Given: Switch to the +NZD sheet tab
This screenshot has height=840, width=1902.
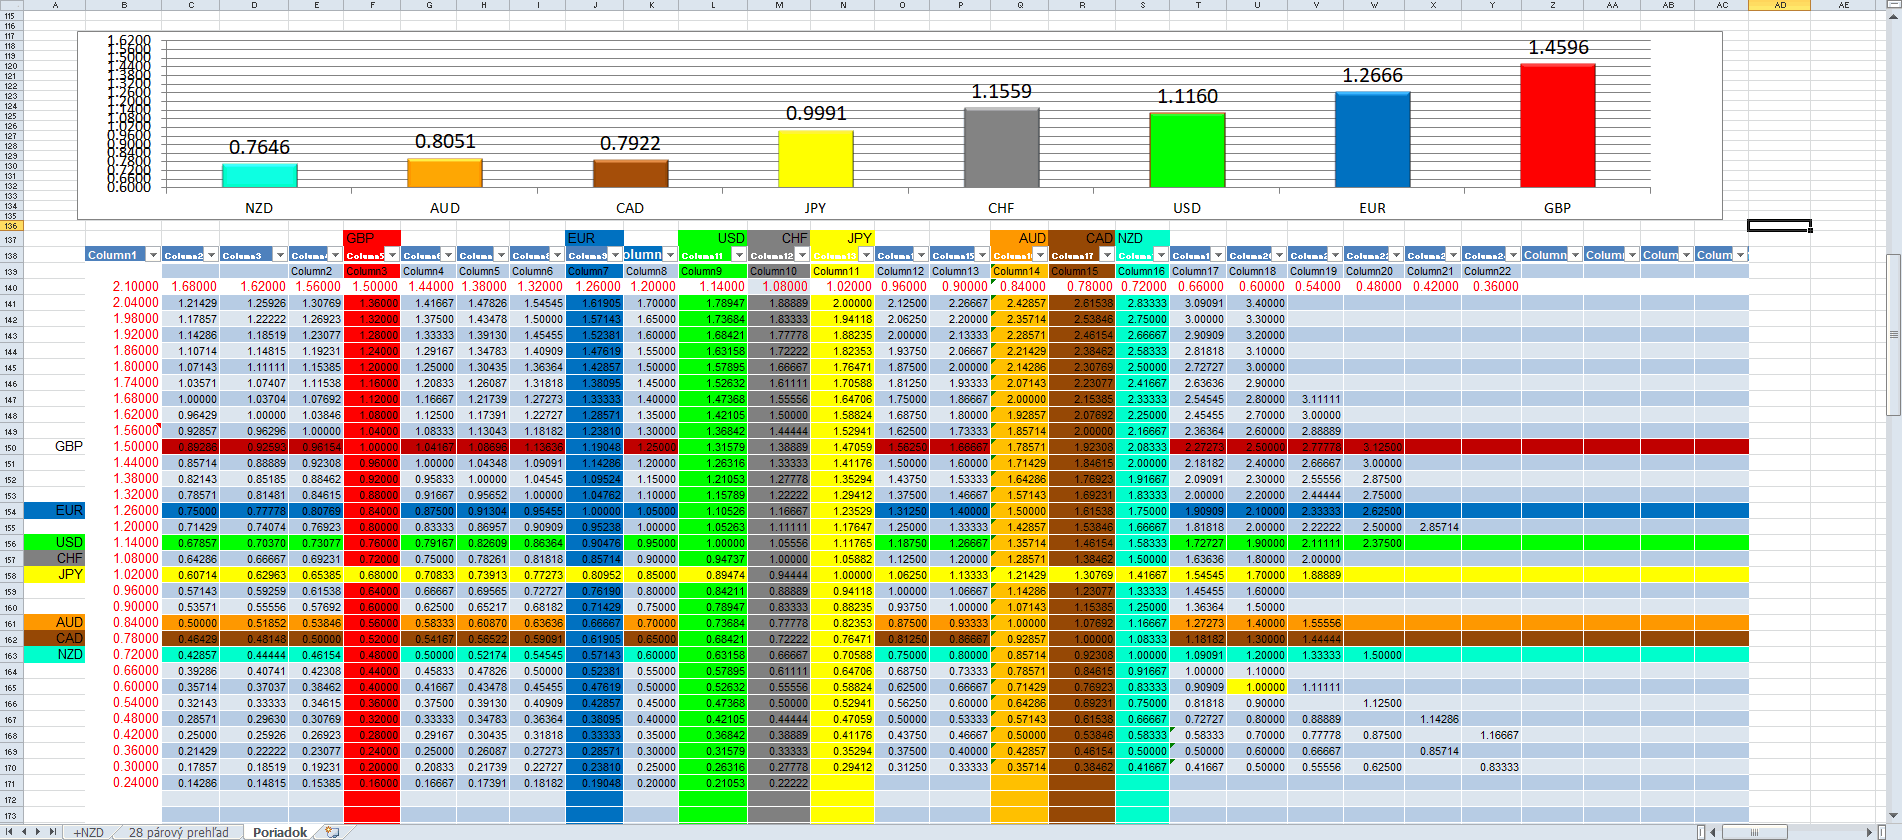Looking at the screenshot, I should [88, 832].
